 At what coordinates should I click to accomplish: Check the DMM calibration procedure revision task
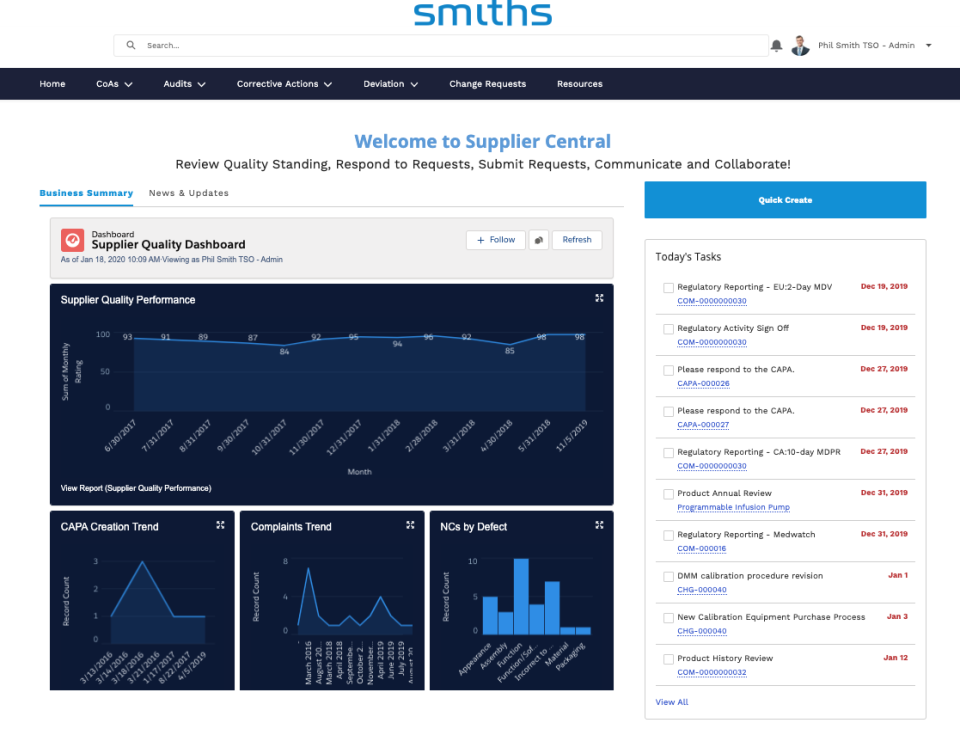(x=669, y=577)
